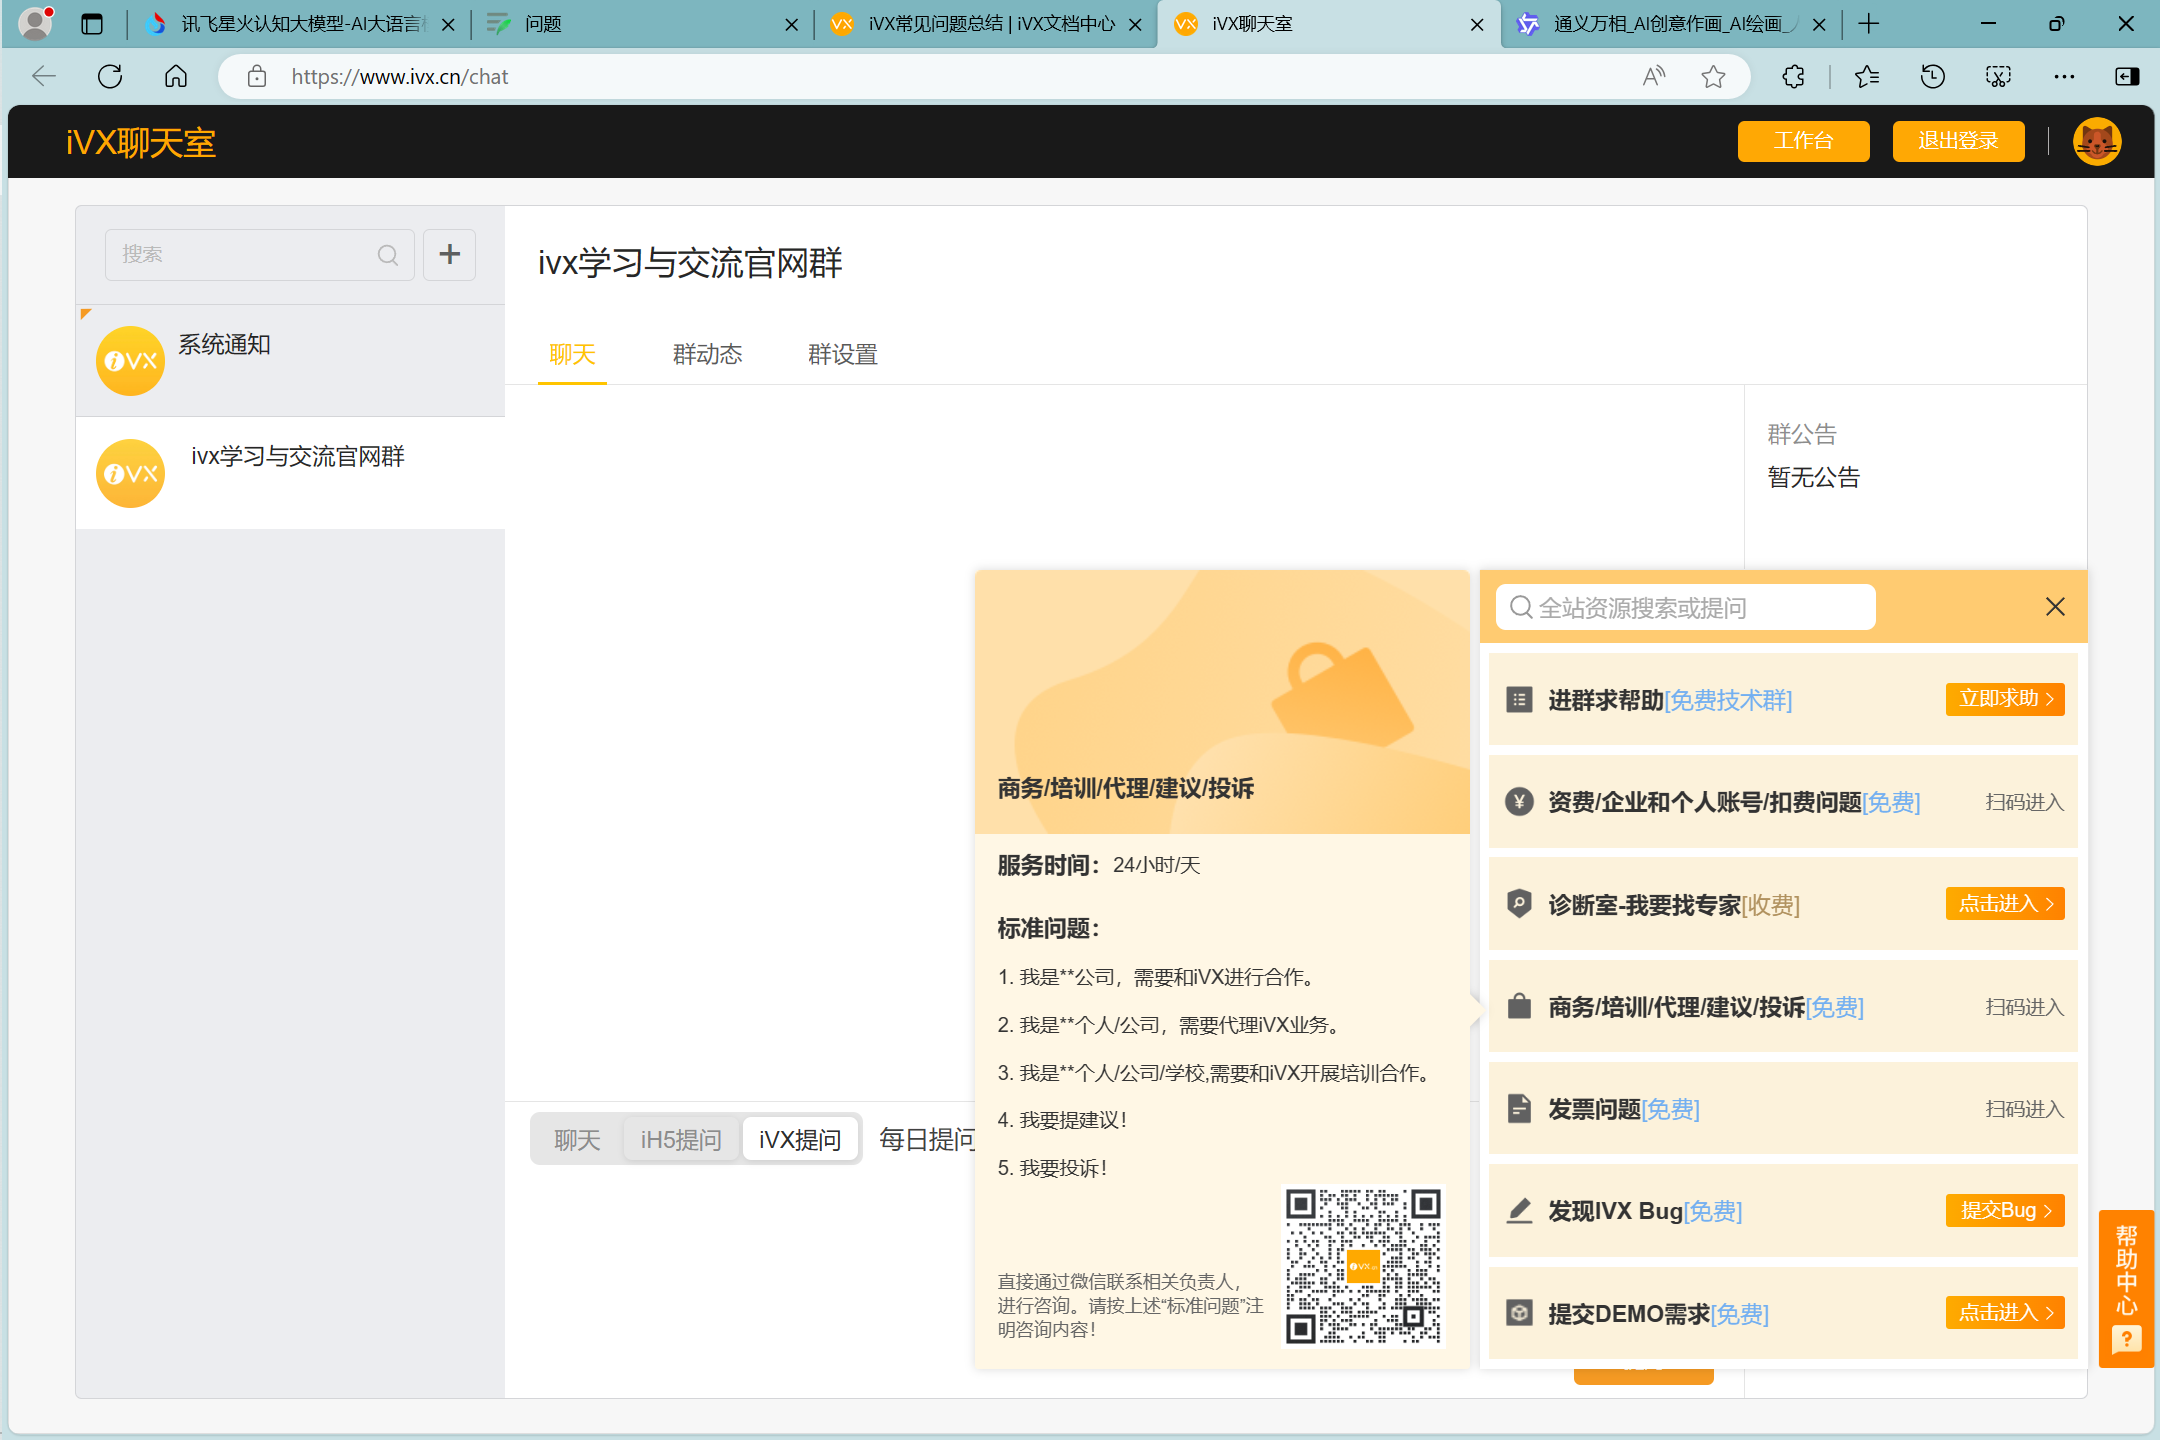Click the 工作台 button
The height and width of the screenshot is (1440, 2160).
1803,141
